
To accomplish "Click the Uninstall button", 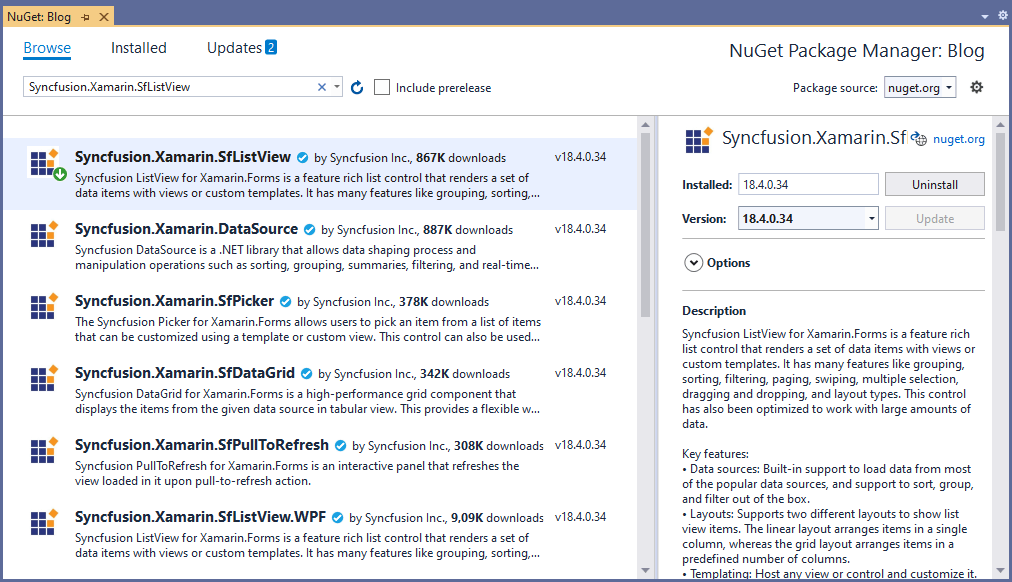I will [935, 185].
